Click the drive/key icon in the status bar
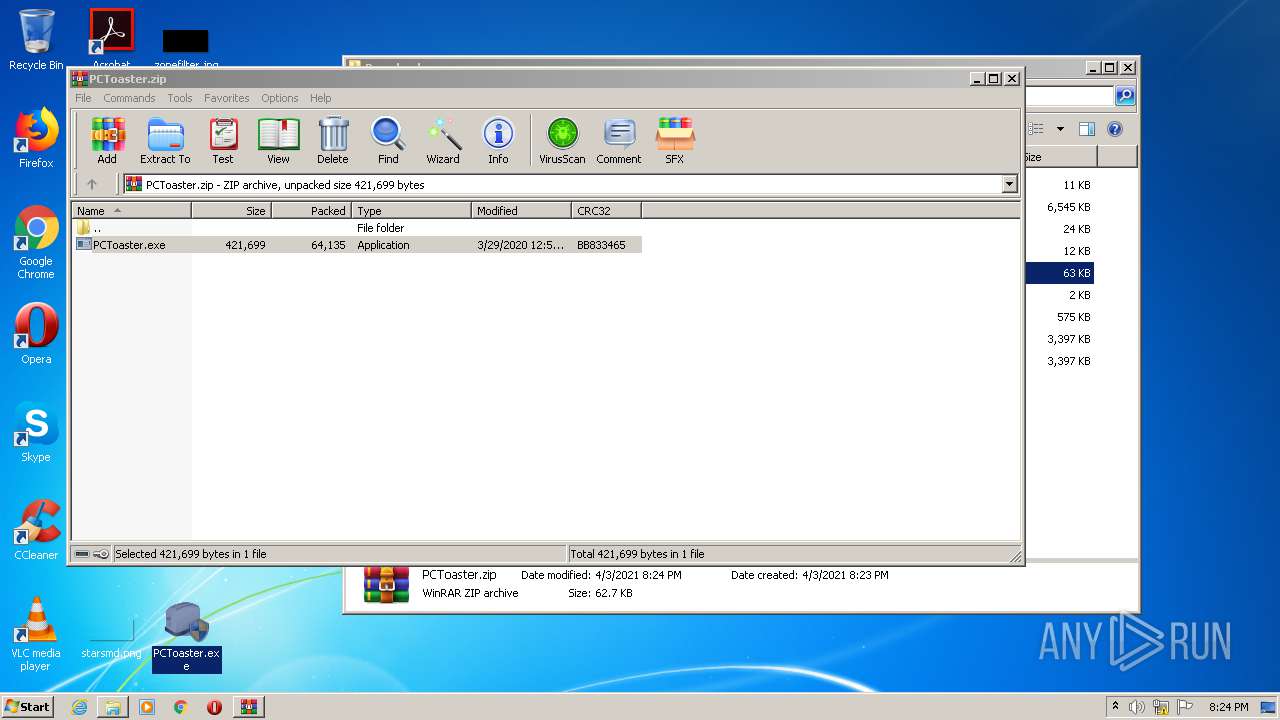 (91, 554)
